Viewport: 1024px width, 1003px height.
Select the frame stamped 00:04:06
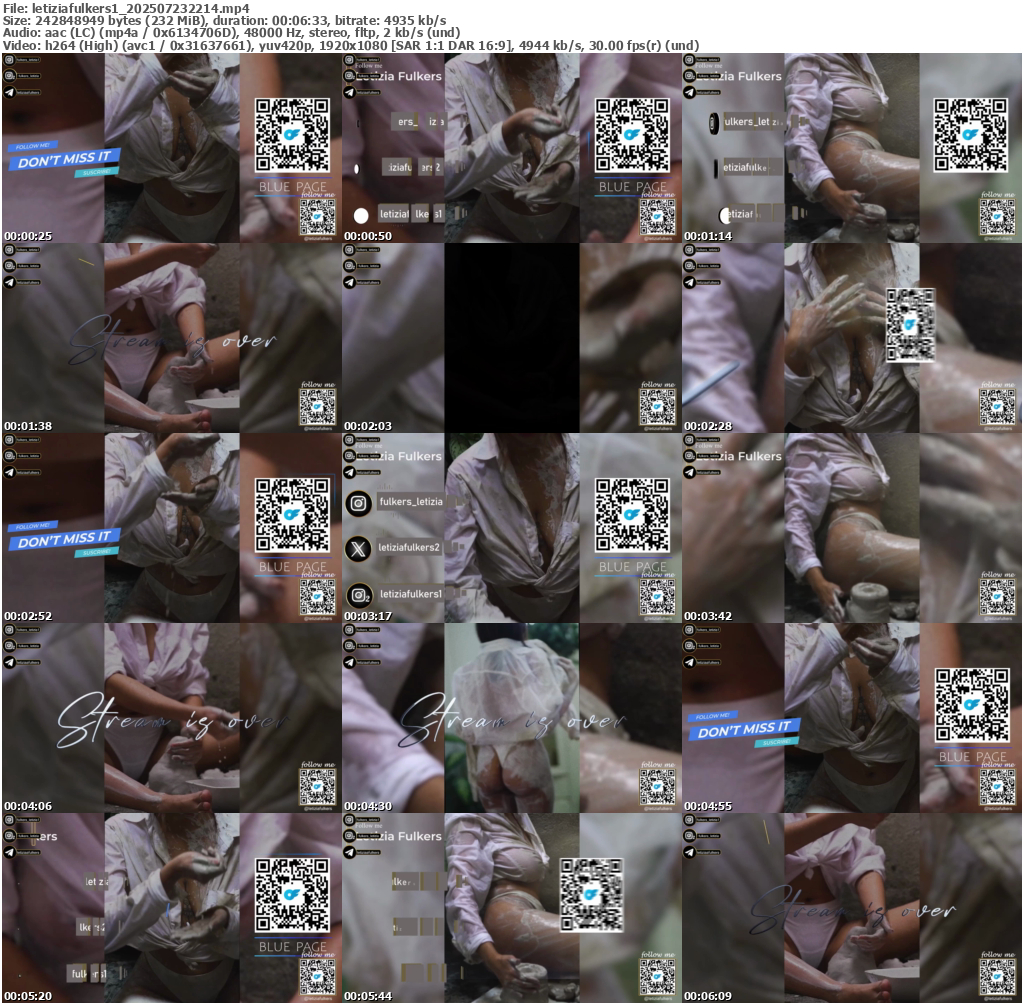point(172,718)
